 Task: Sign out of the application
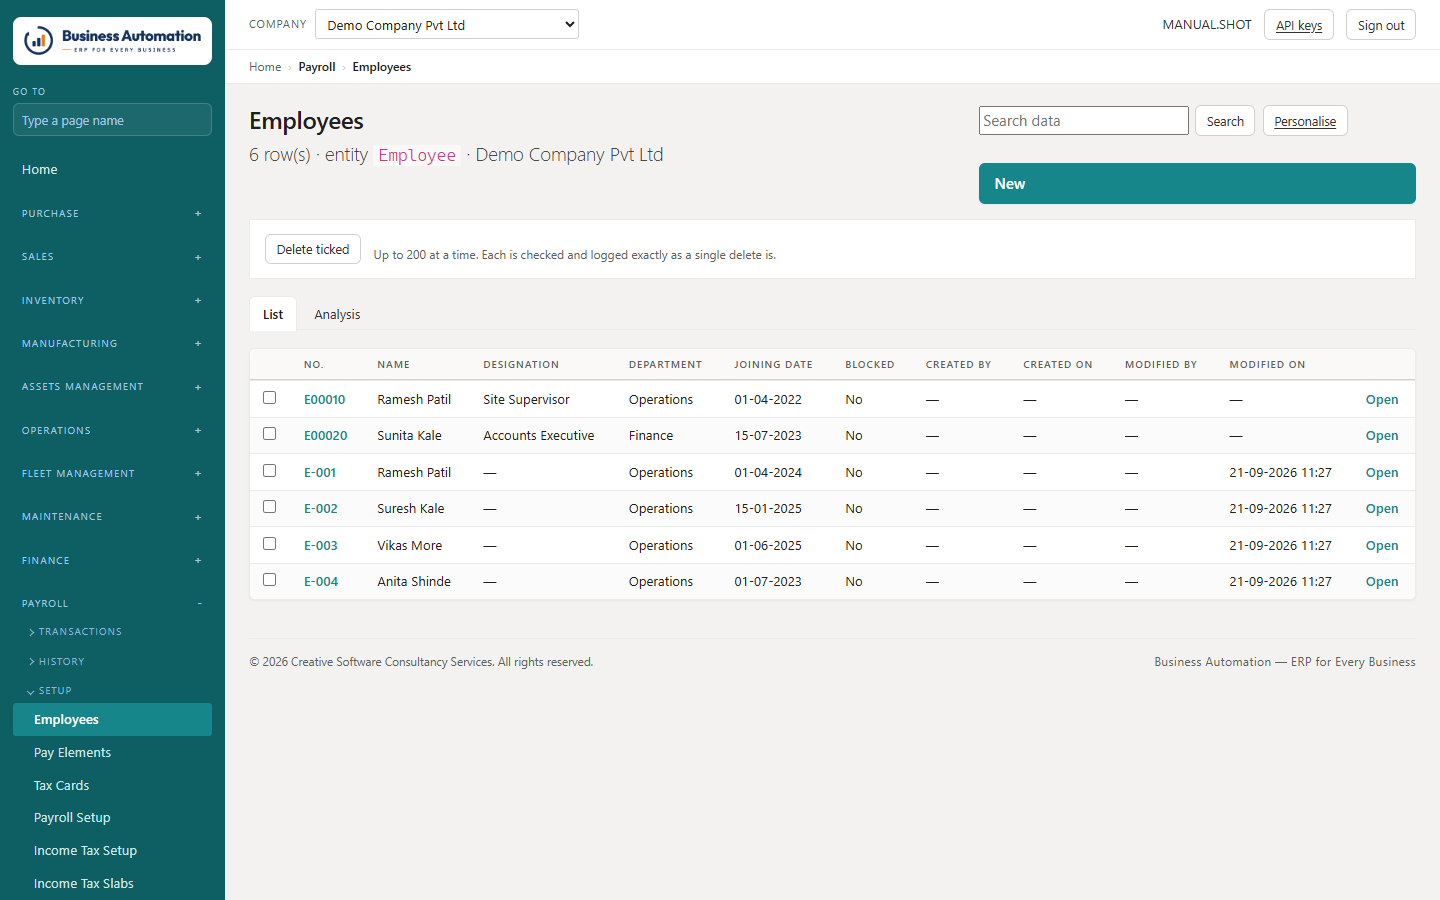(1381, 25)
